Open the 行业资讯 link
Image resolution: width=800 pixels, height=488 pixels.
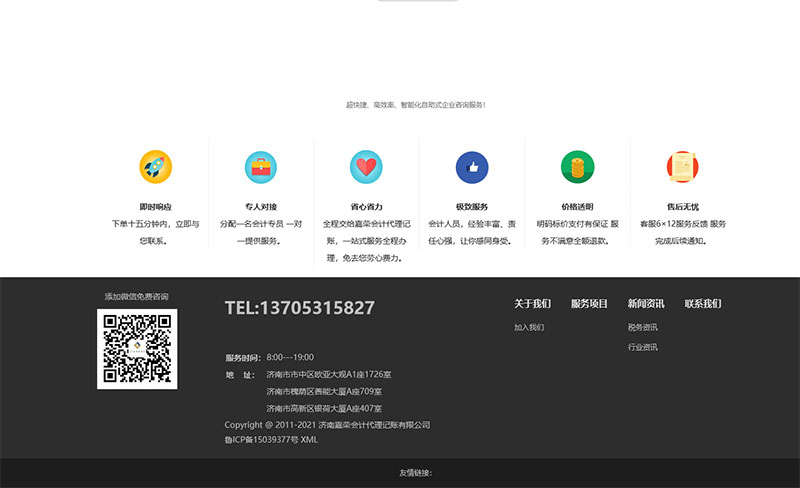[643, 347]
